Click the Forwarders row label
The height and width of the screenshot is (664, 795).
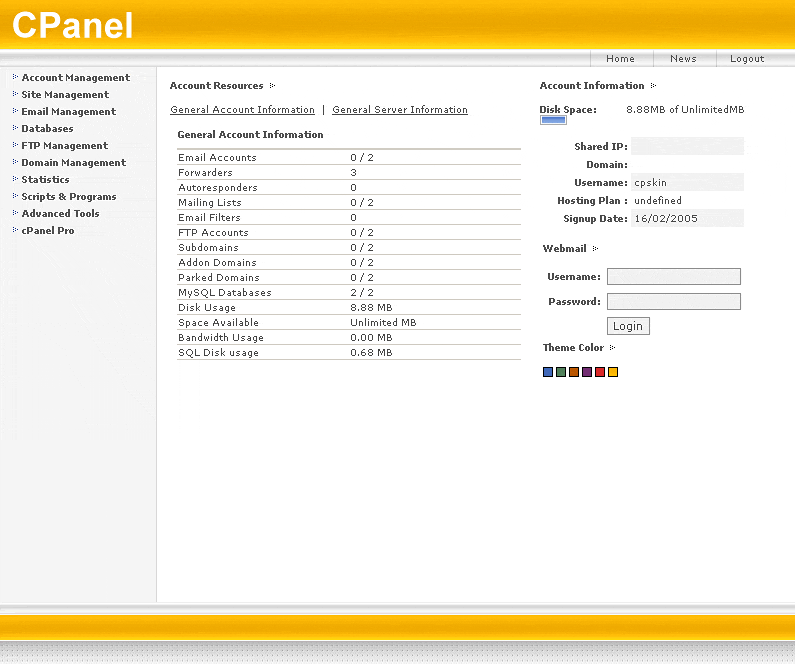point(205,173)
